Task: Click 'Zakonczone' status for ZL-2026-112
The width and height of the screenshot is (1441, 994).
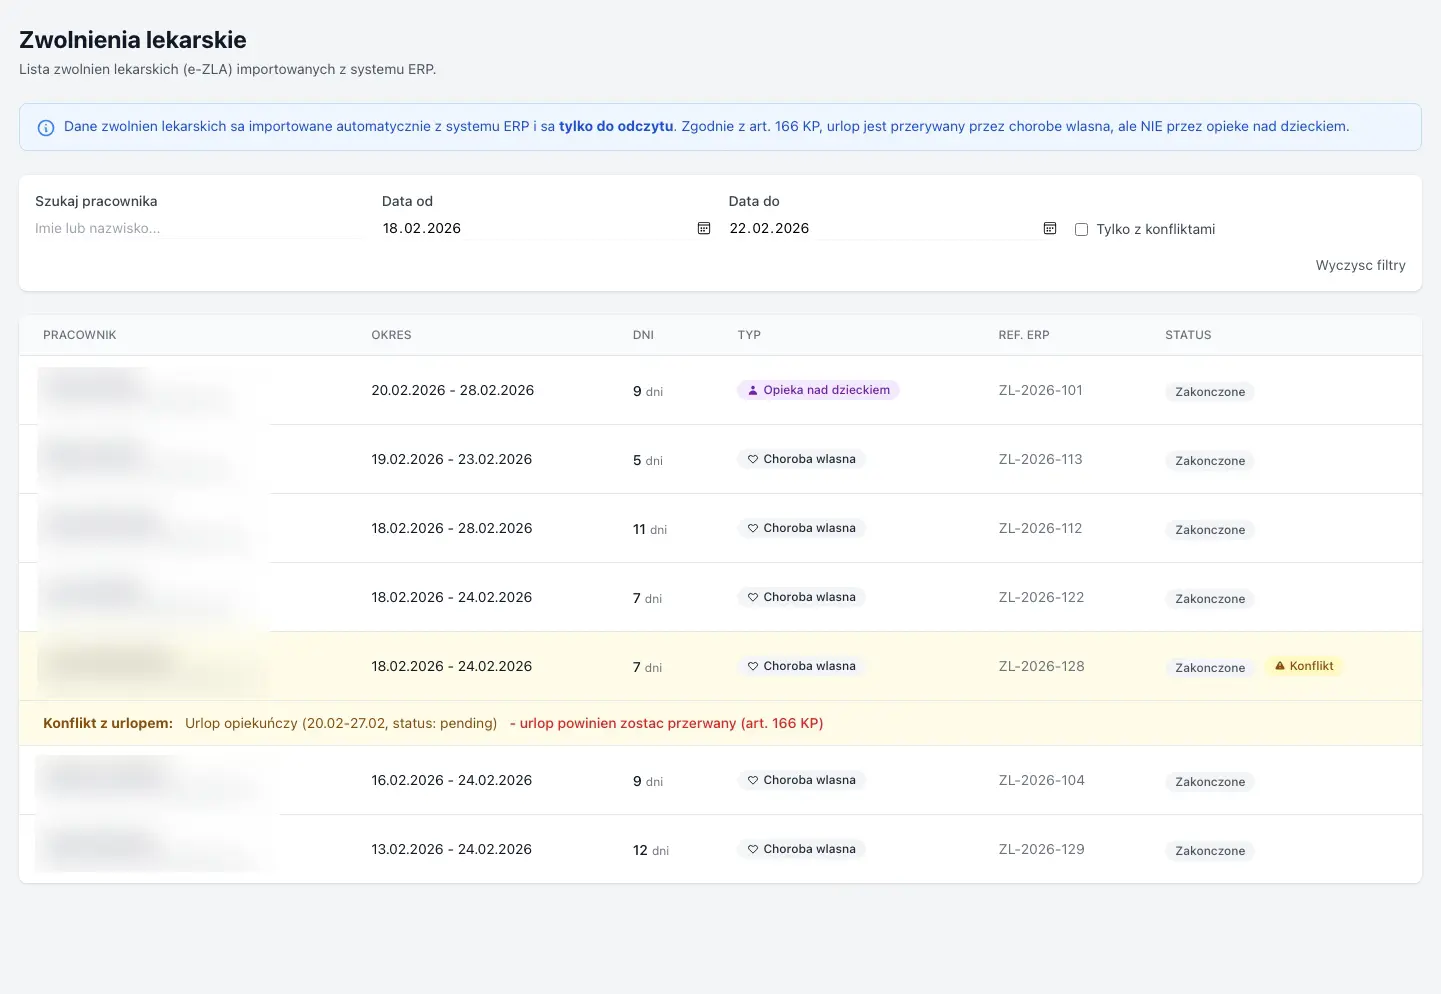Action: coord(1210,530)
